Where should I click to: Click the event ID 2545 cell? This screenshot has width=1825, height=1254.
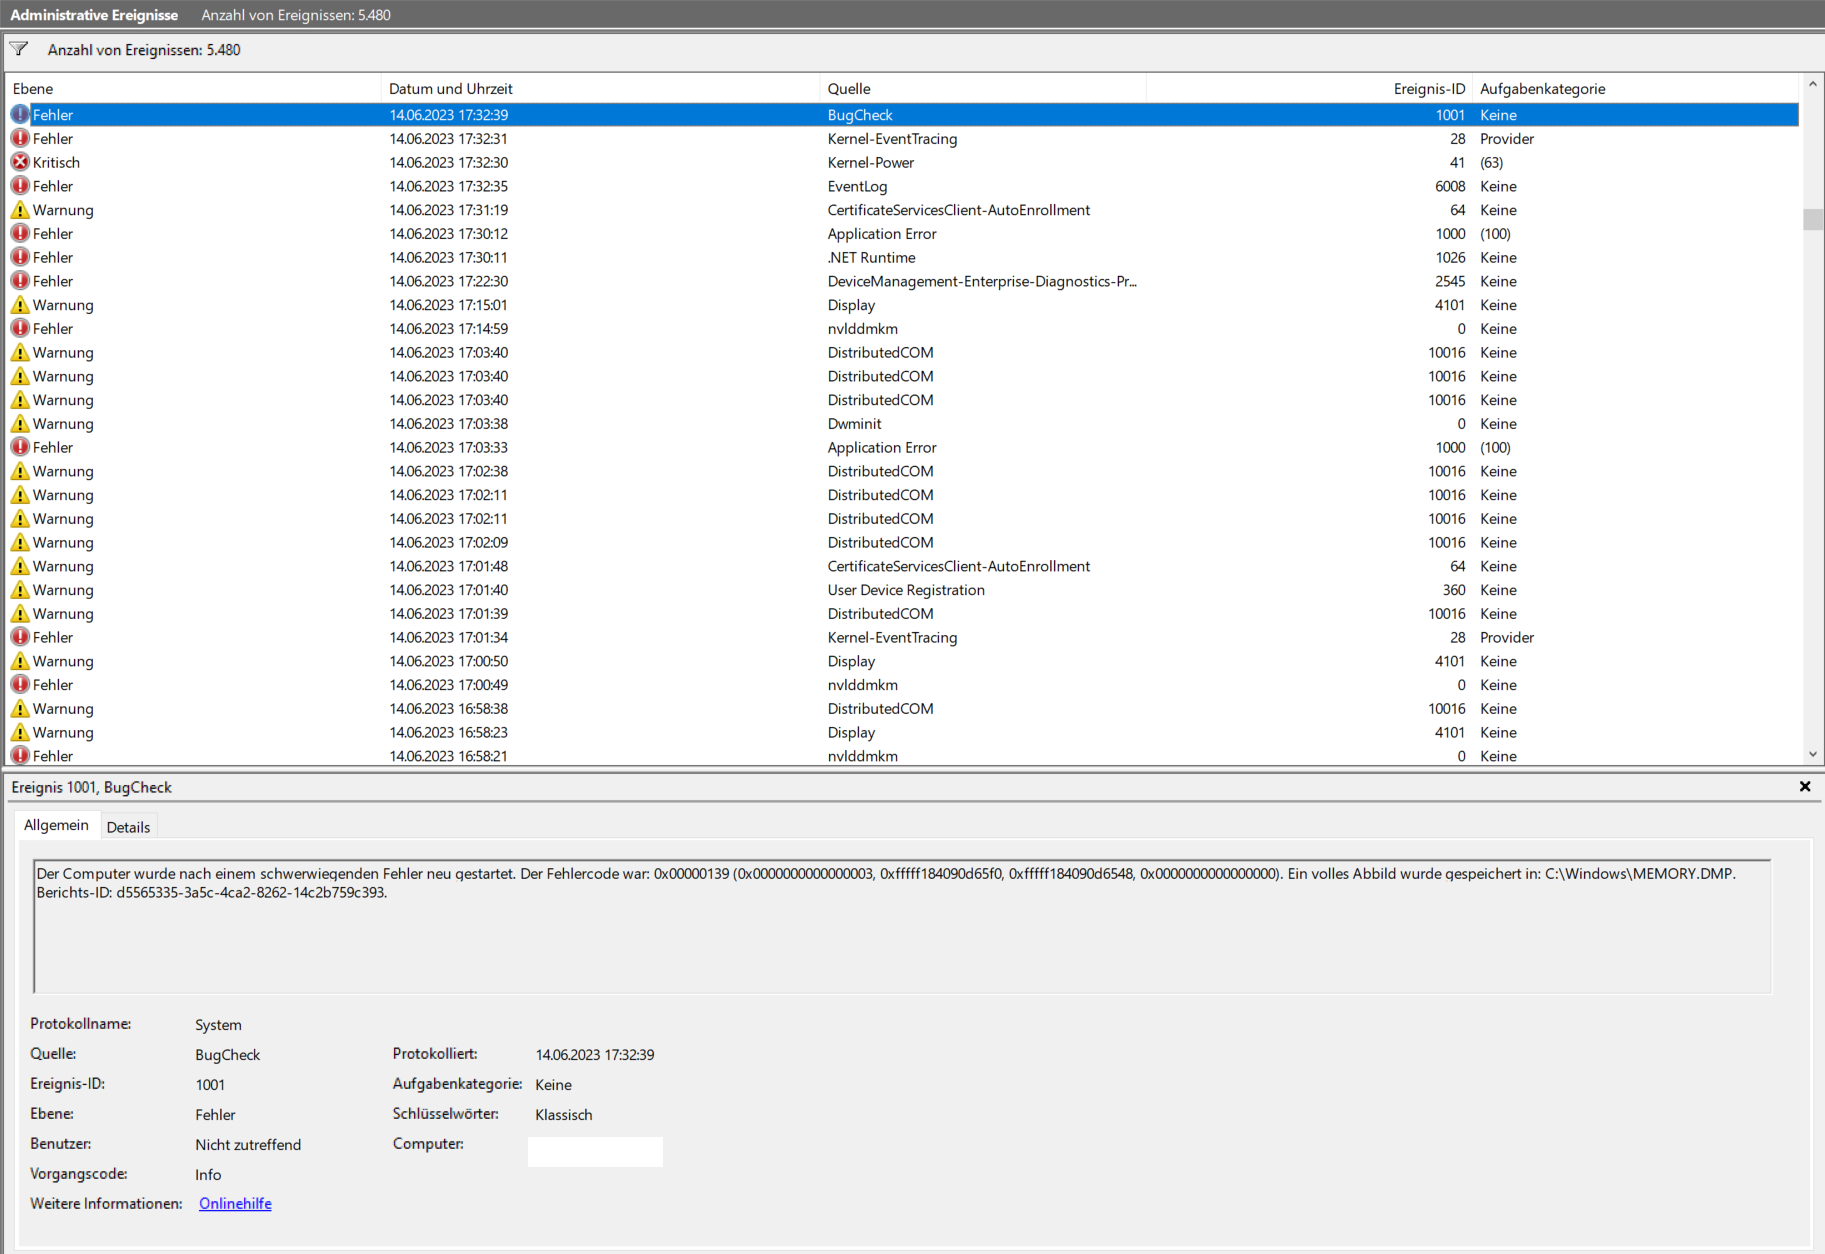coord(1450,281)
